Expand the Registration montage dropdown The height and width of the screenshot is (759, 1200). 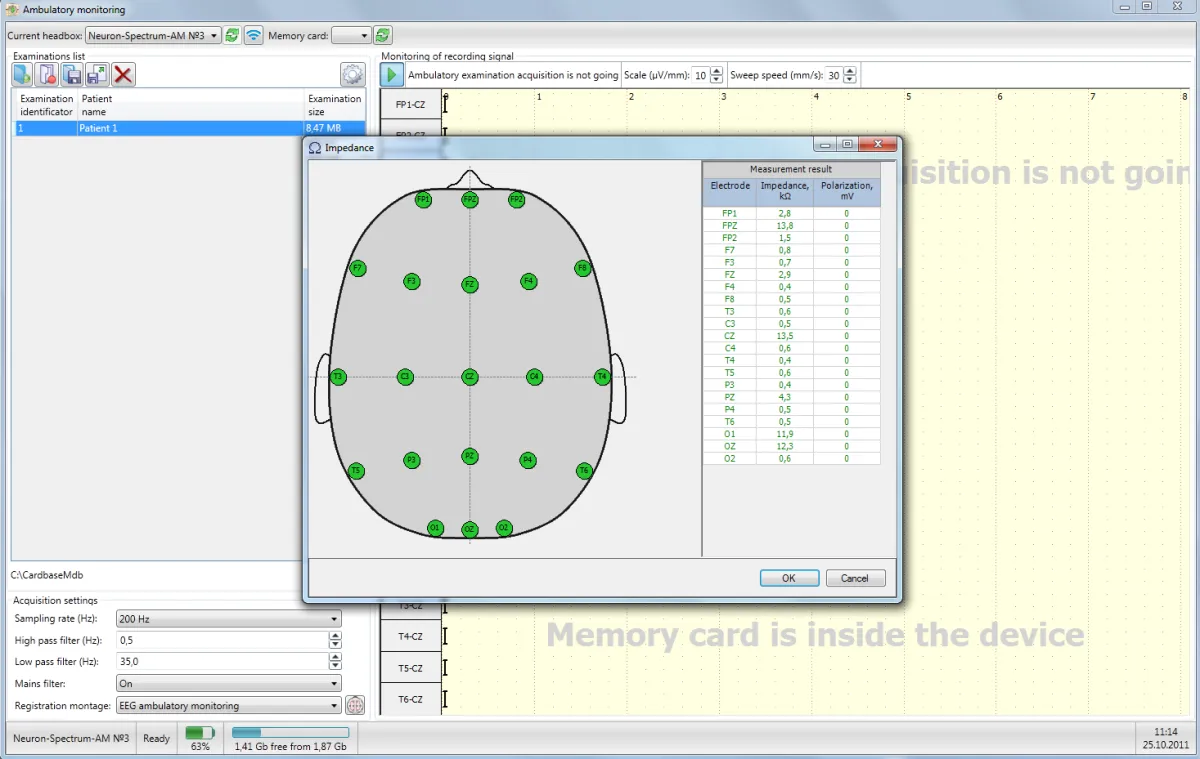(x=228, y=706)
